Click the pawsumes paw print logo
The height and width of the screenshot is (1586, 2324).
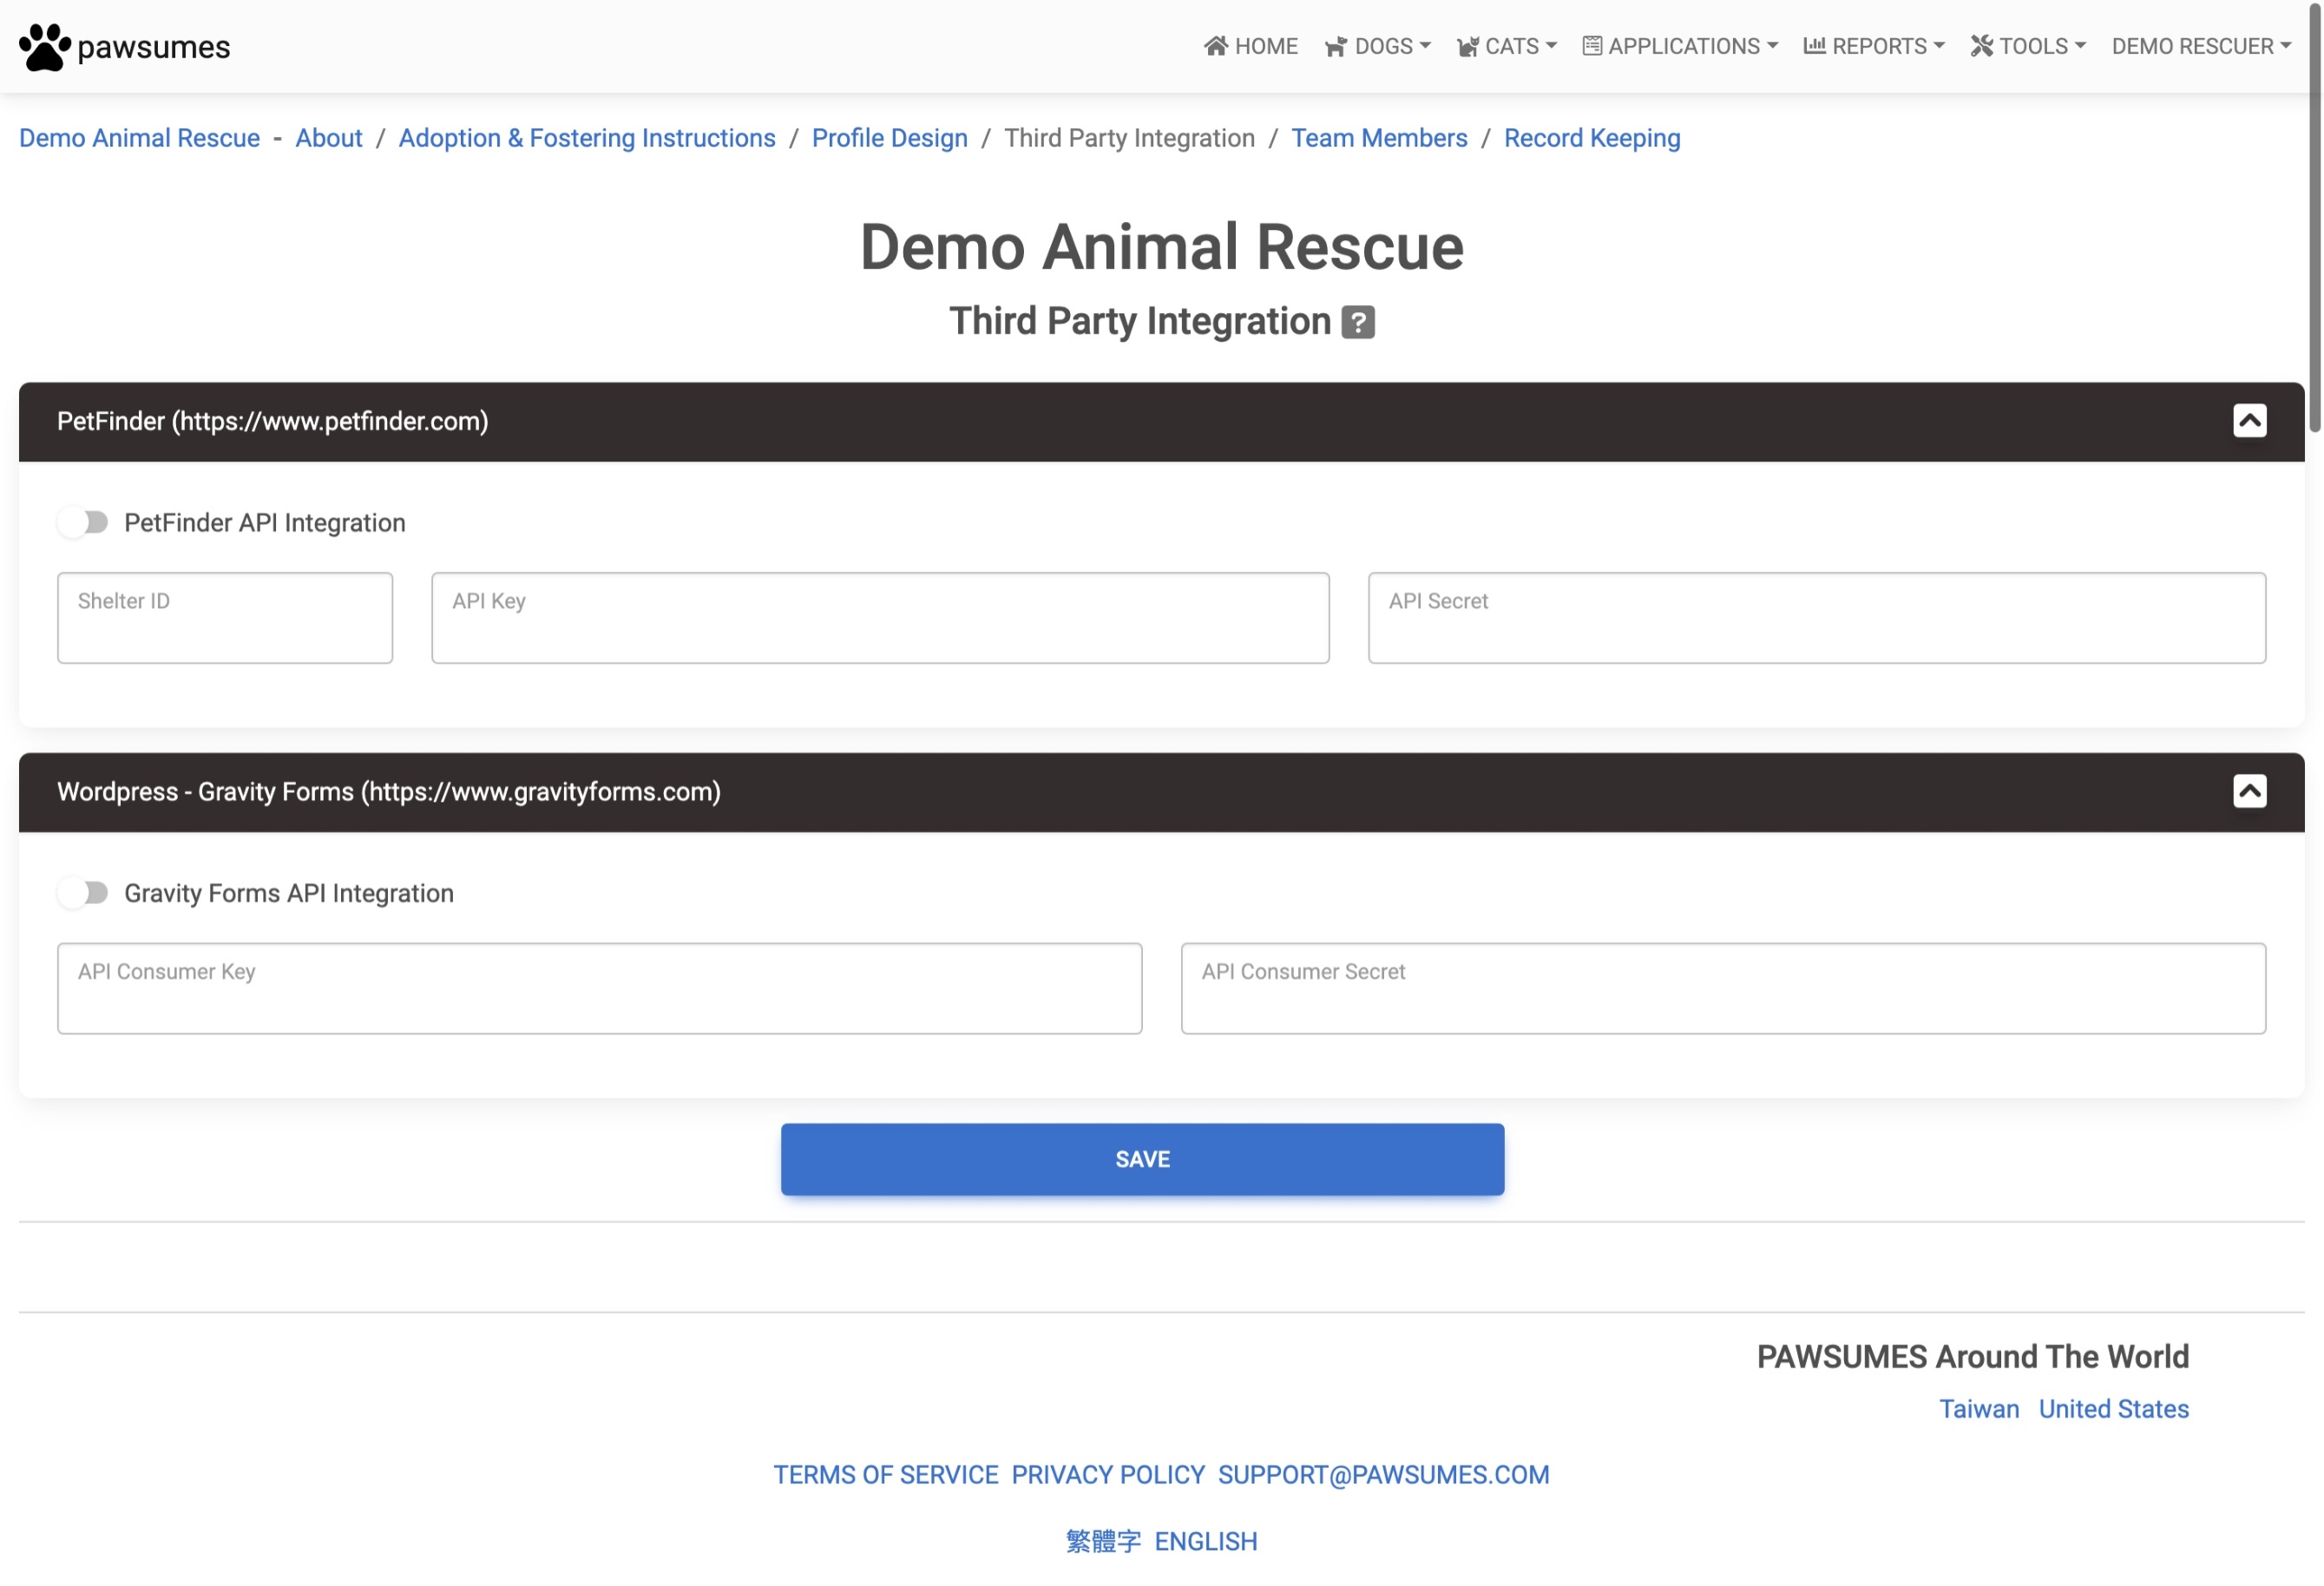tap(45, 47)
